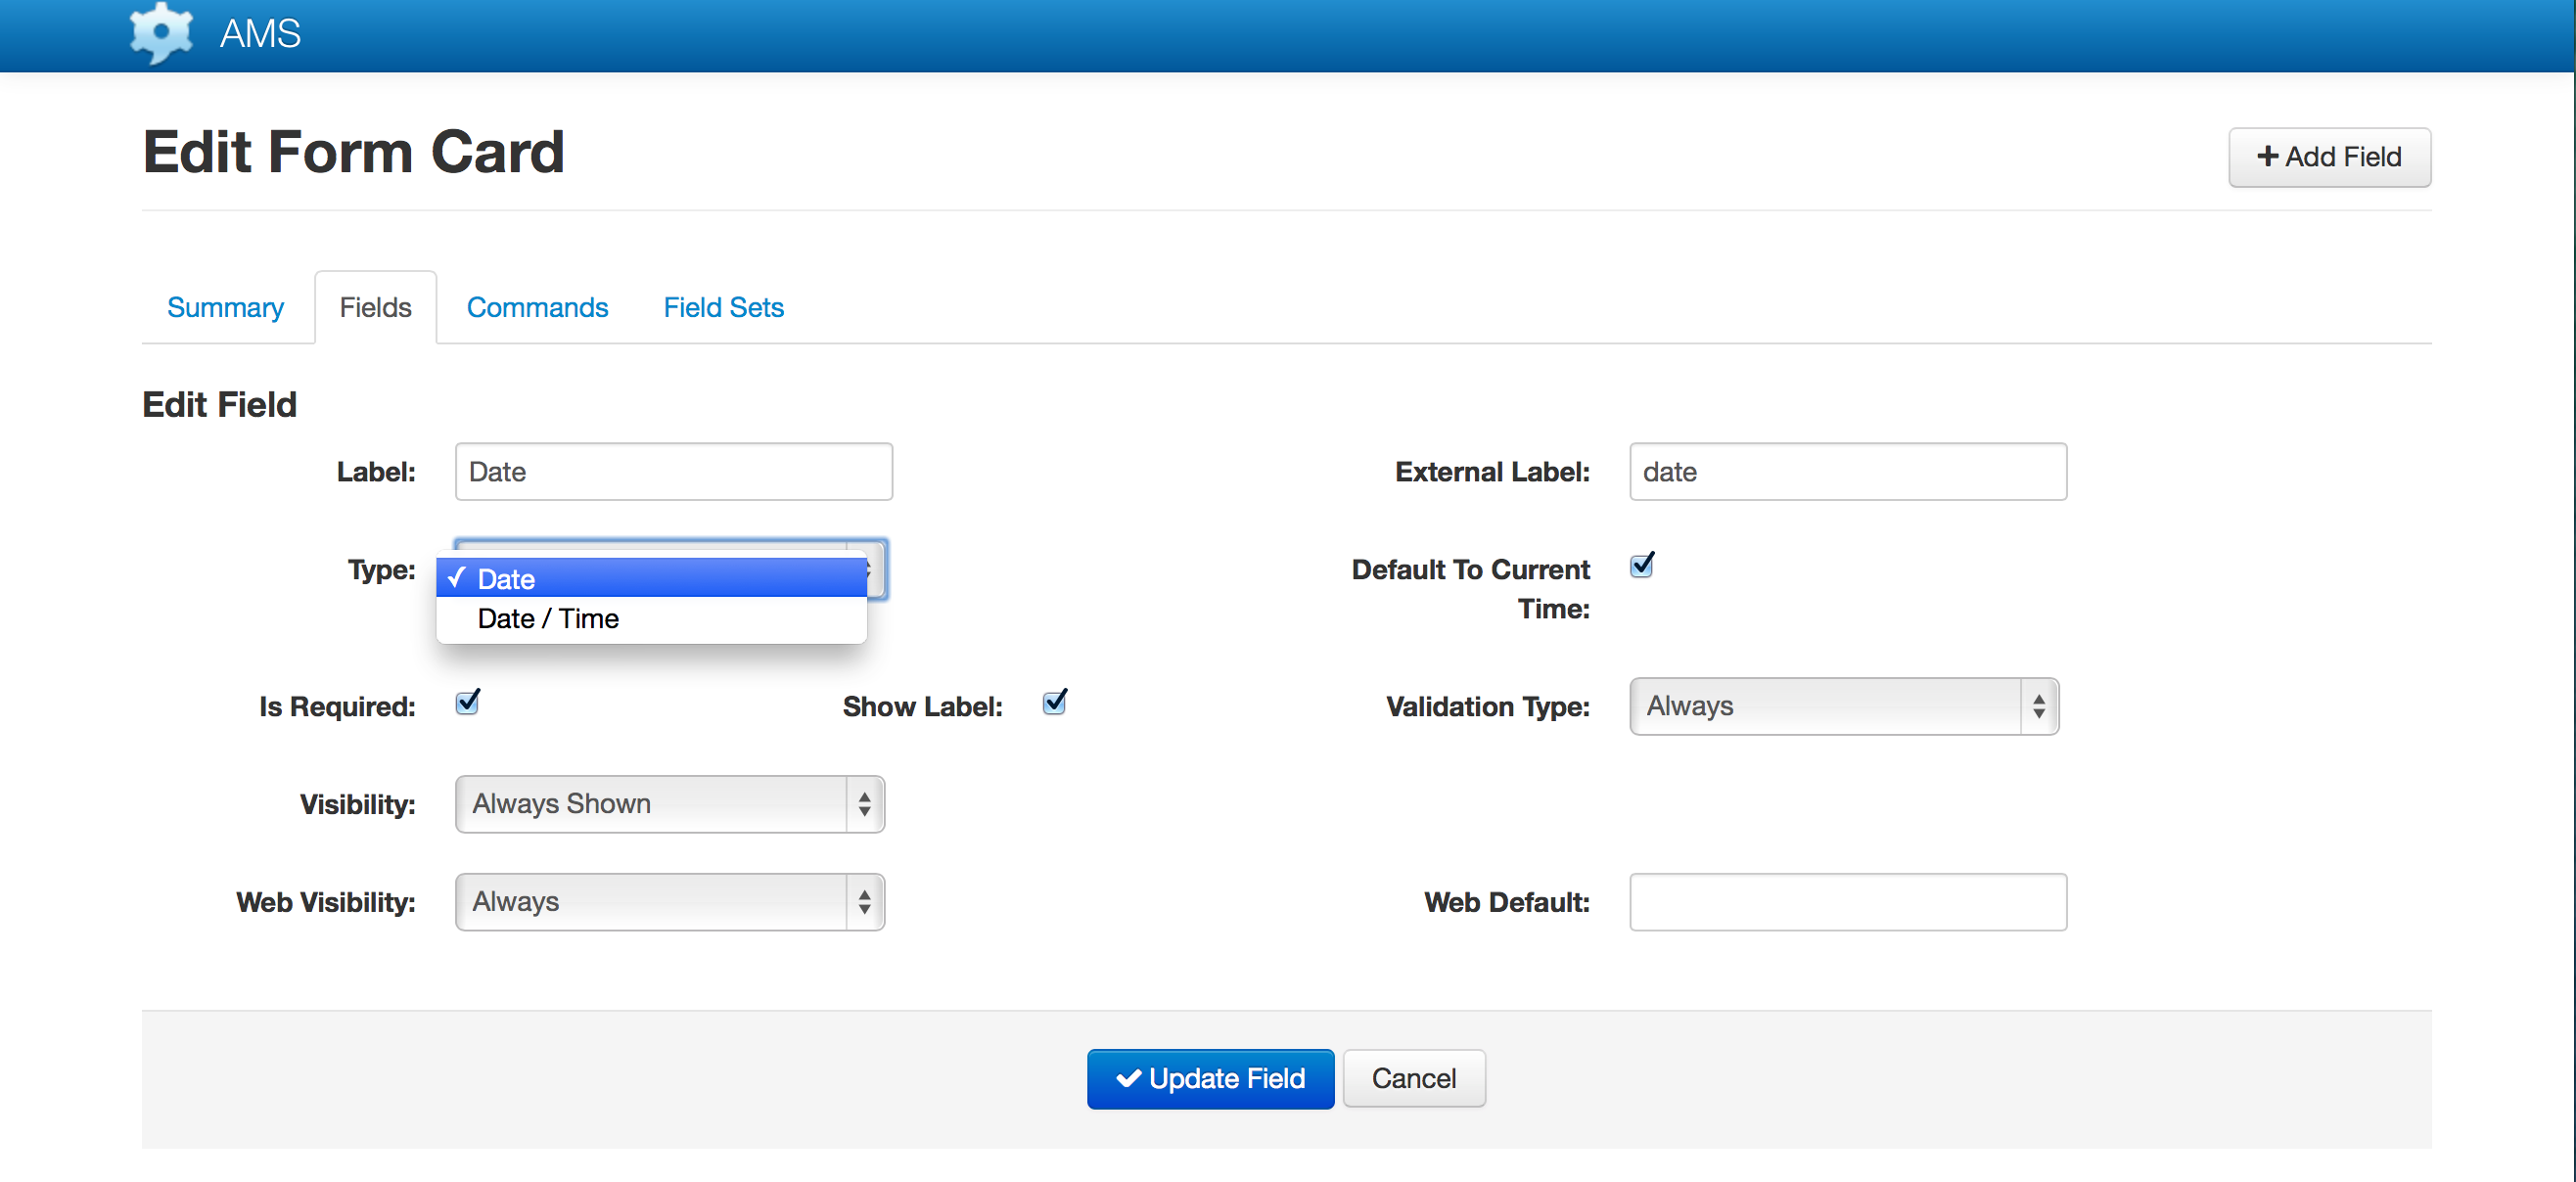Switch to the Commands tab
Image resolution: width=2576 pixels, height=1182 pixels.
coord(535,305)
